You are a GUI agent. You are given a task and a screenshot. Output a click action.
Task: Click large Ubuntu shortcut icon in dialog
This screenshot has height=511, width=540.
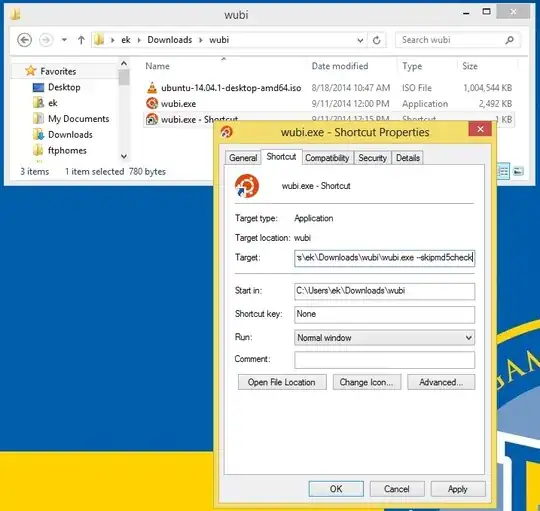click(x=247, y=186)
